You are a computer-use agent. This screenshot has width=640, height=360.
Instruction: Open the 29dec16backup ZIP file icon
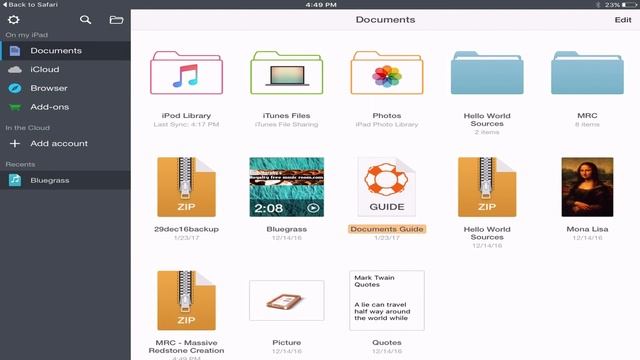coord(186,187)
